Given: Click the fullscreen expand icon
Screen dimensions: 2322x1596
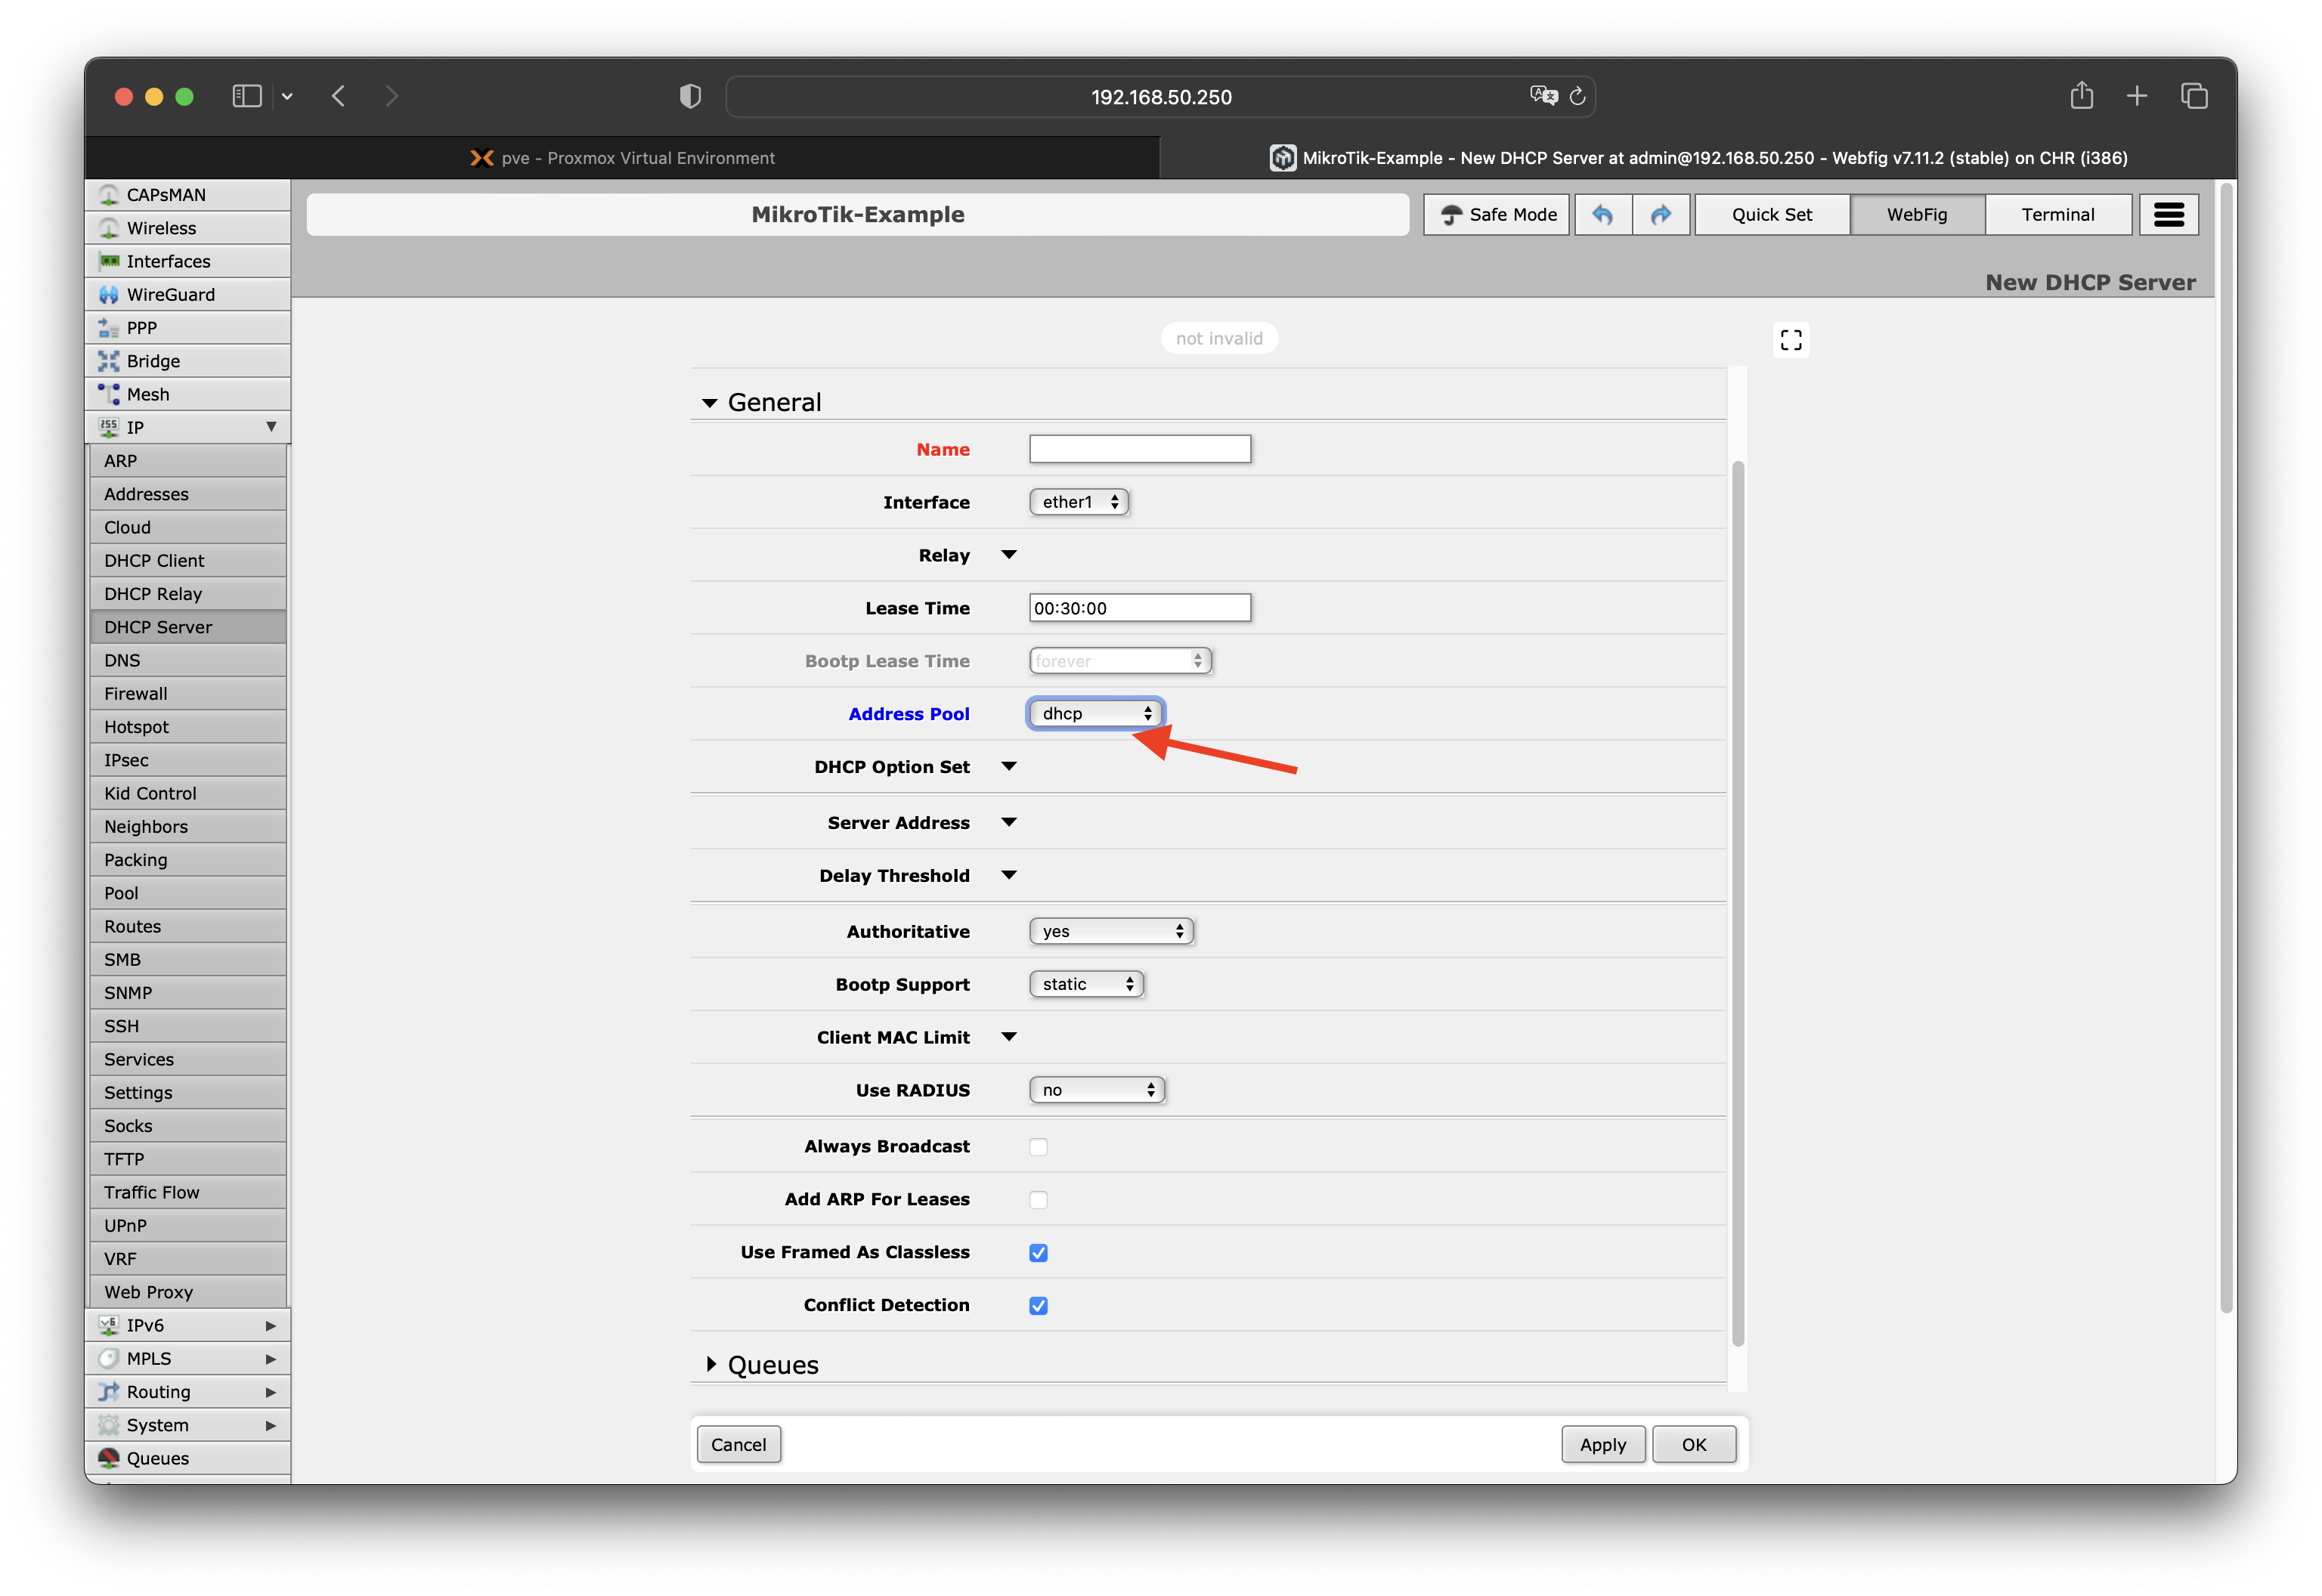Looking at the screenshot, I should 1790,340.
